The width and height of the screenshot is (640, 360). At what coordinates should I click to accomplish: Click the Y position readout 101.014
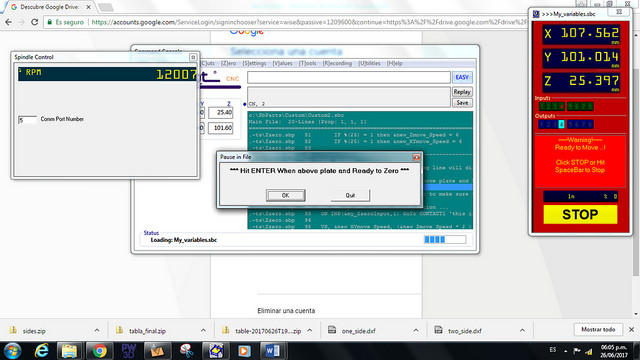point(581,58)
